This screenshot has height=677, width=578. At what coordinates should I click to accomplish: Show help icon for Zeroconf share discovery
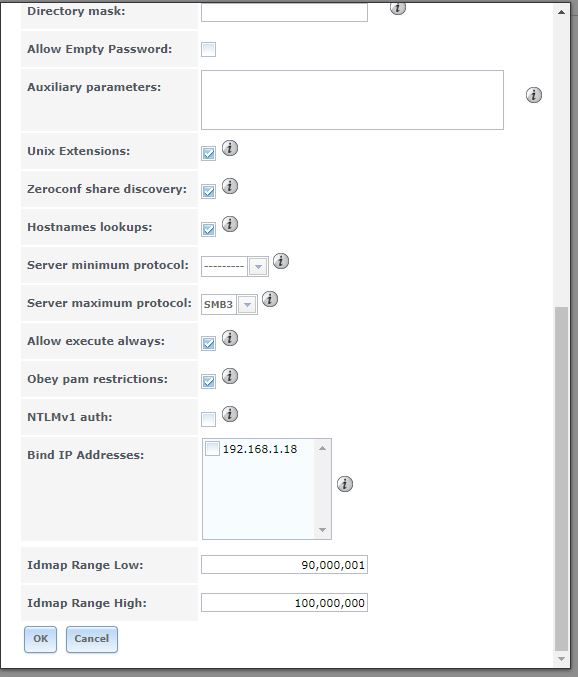[x=230, y=186]
